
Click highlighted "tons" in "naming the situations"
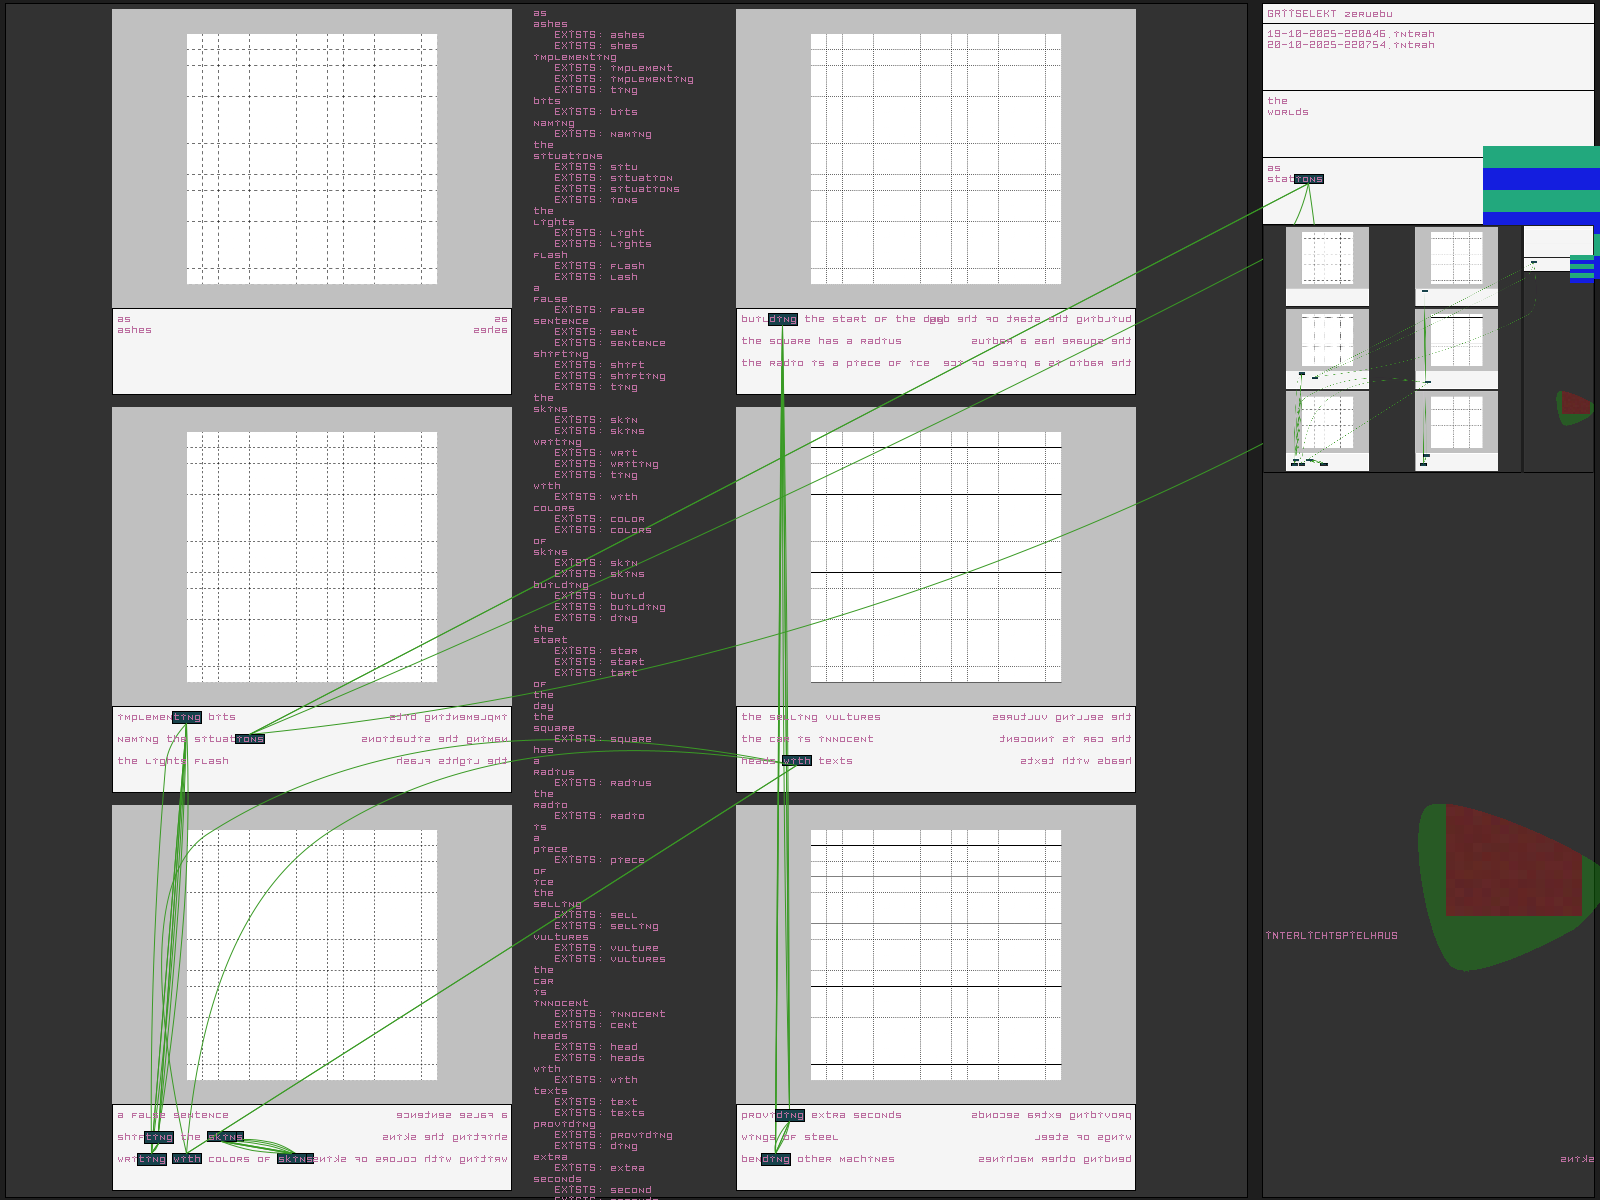250,739
